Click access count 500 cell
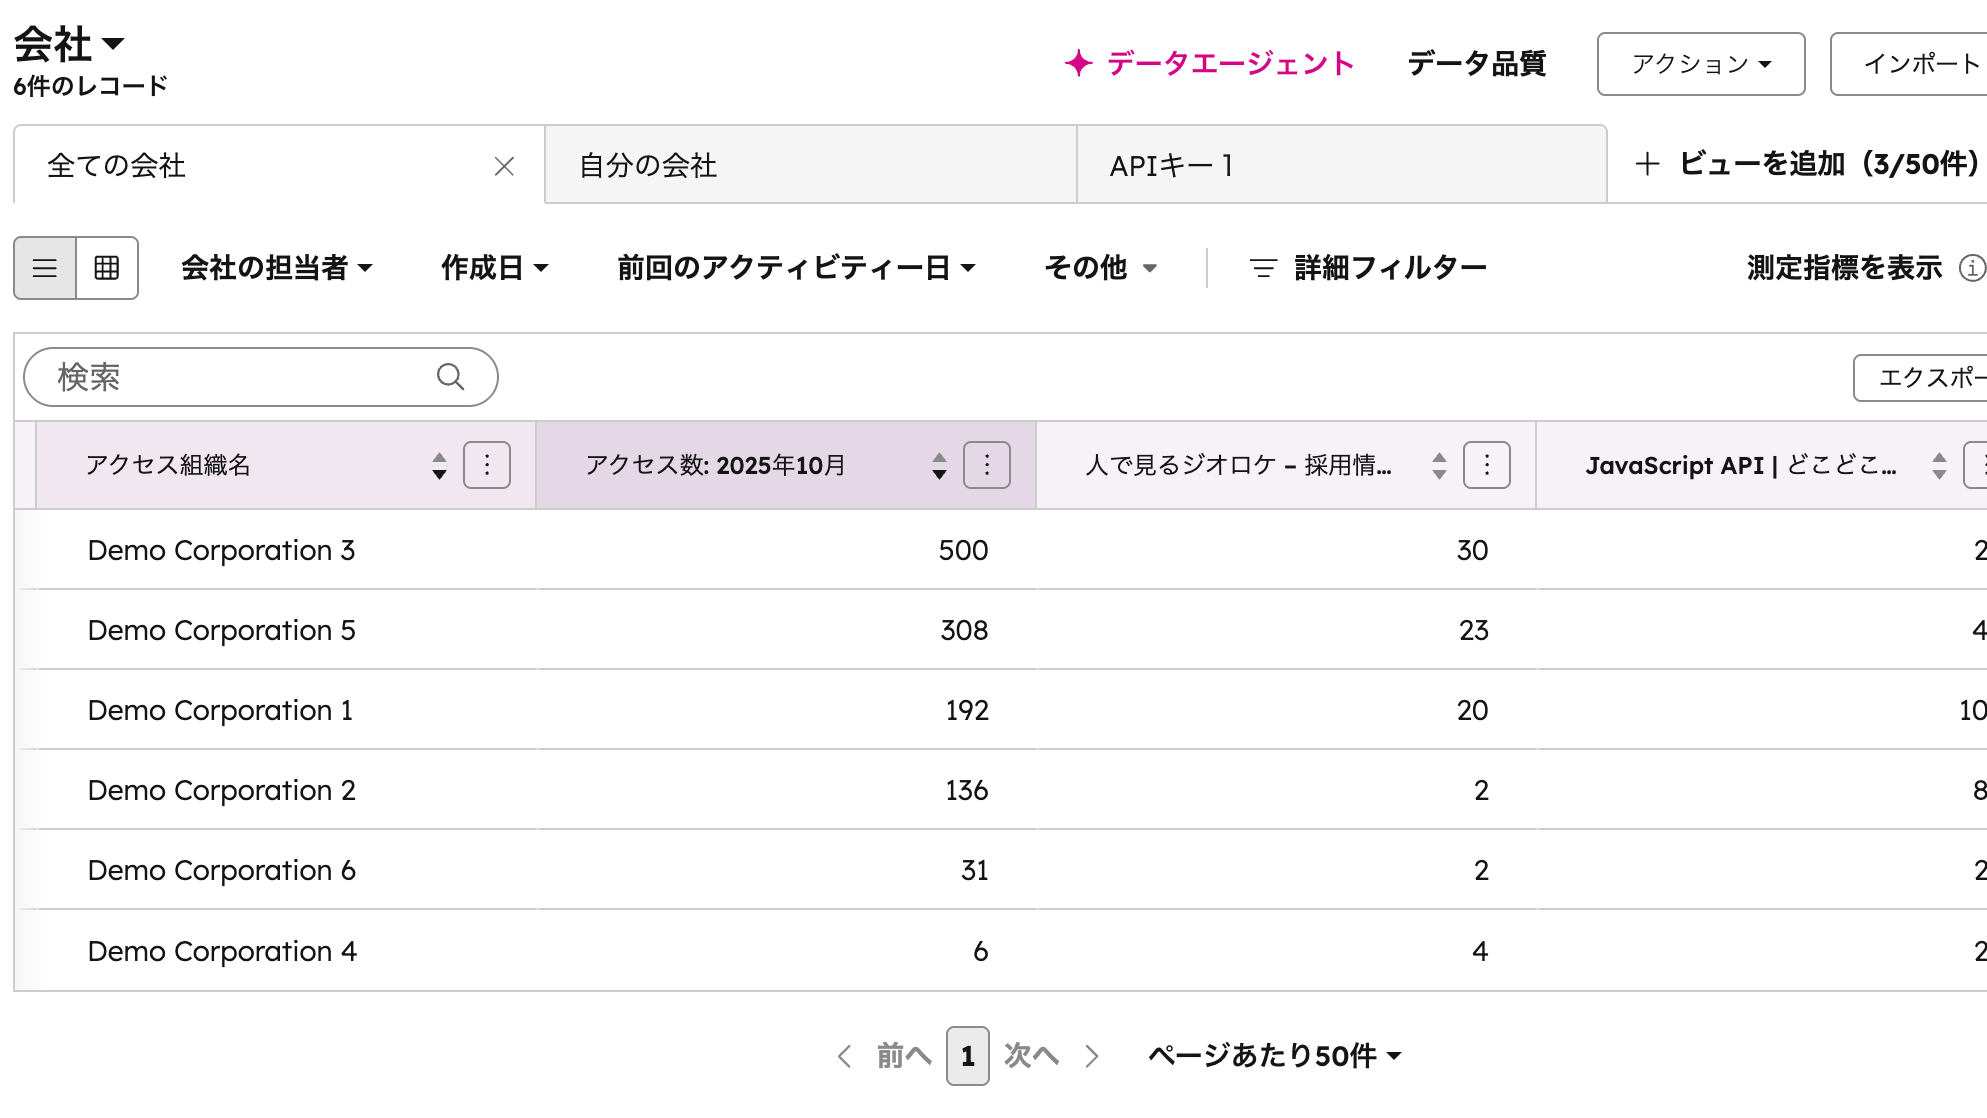1987x1118 pixels. click(963, 550)
